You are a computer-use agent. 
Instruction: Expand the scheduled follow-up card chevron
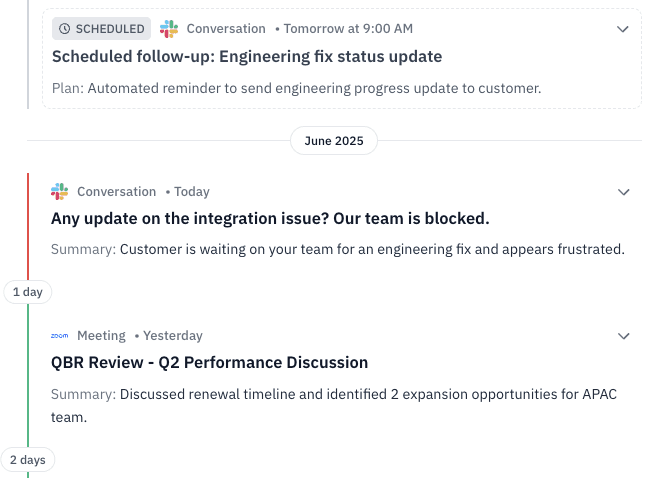624,29
